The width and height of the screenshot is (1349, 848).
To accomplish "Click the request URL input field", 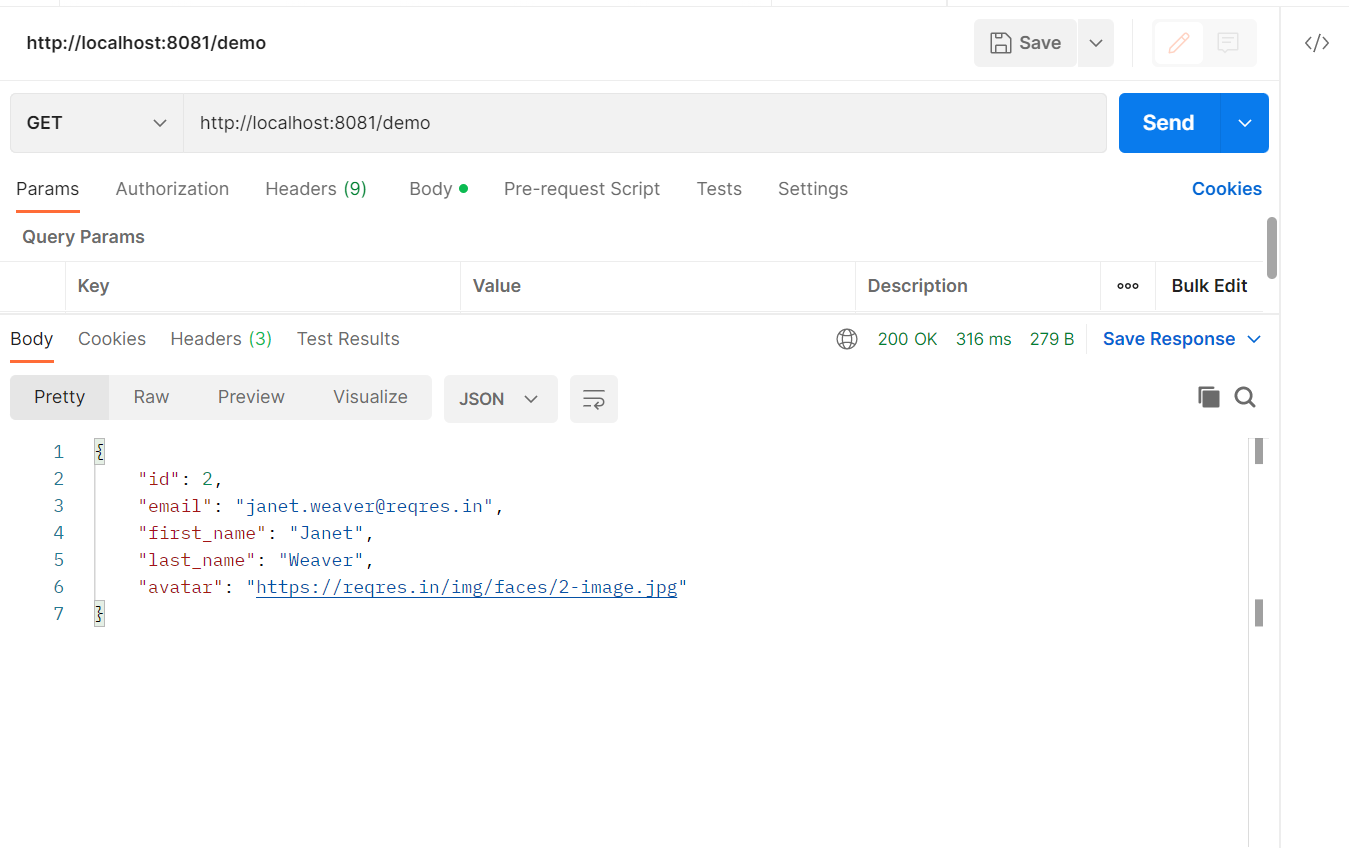I will coord(644,123).
